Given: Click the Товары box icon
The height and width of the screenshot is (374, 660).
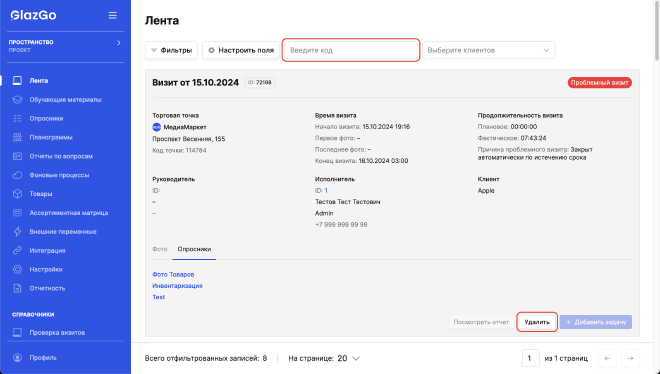Looking at the screenshot, I should coord(17,194).
